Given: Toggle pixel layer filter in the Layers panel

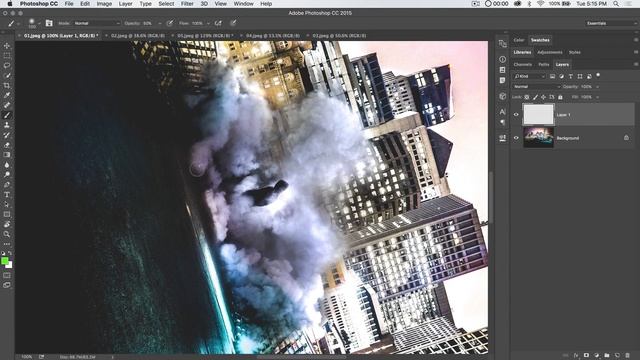Looking at the screenshot, I should coord(552,76).
